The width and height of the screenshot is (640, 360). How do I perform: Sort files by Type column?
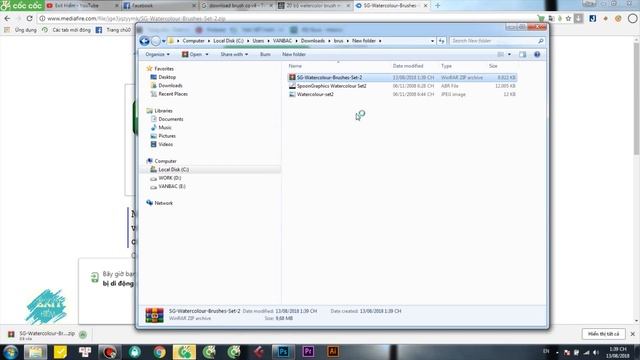446,66
